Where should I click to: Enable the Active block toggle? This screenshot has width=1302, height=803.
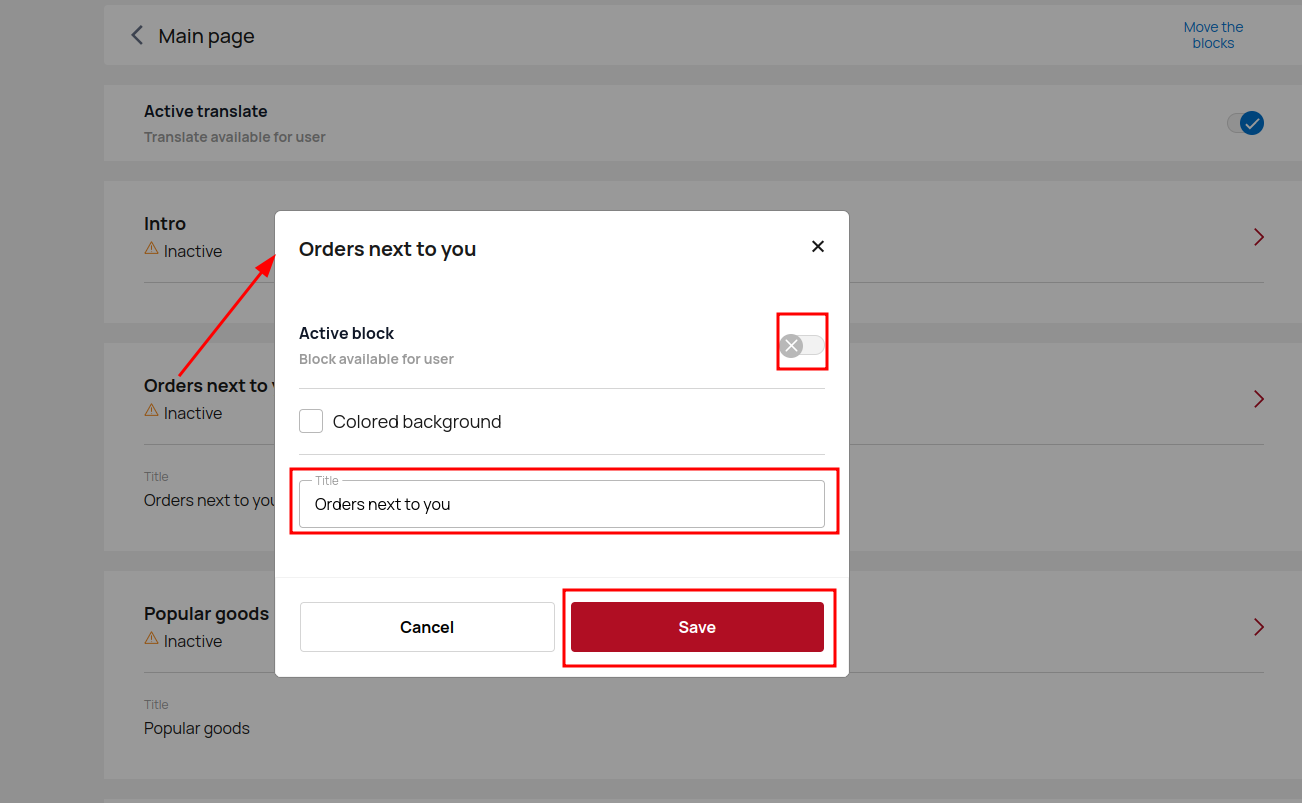(802, 346)
